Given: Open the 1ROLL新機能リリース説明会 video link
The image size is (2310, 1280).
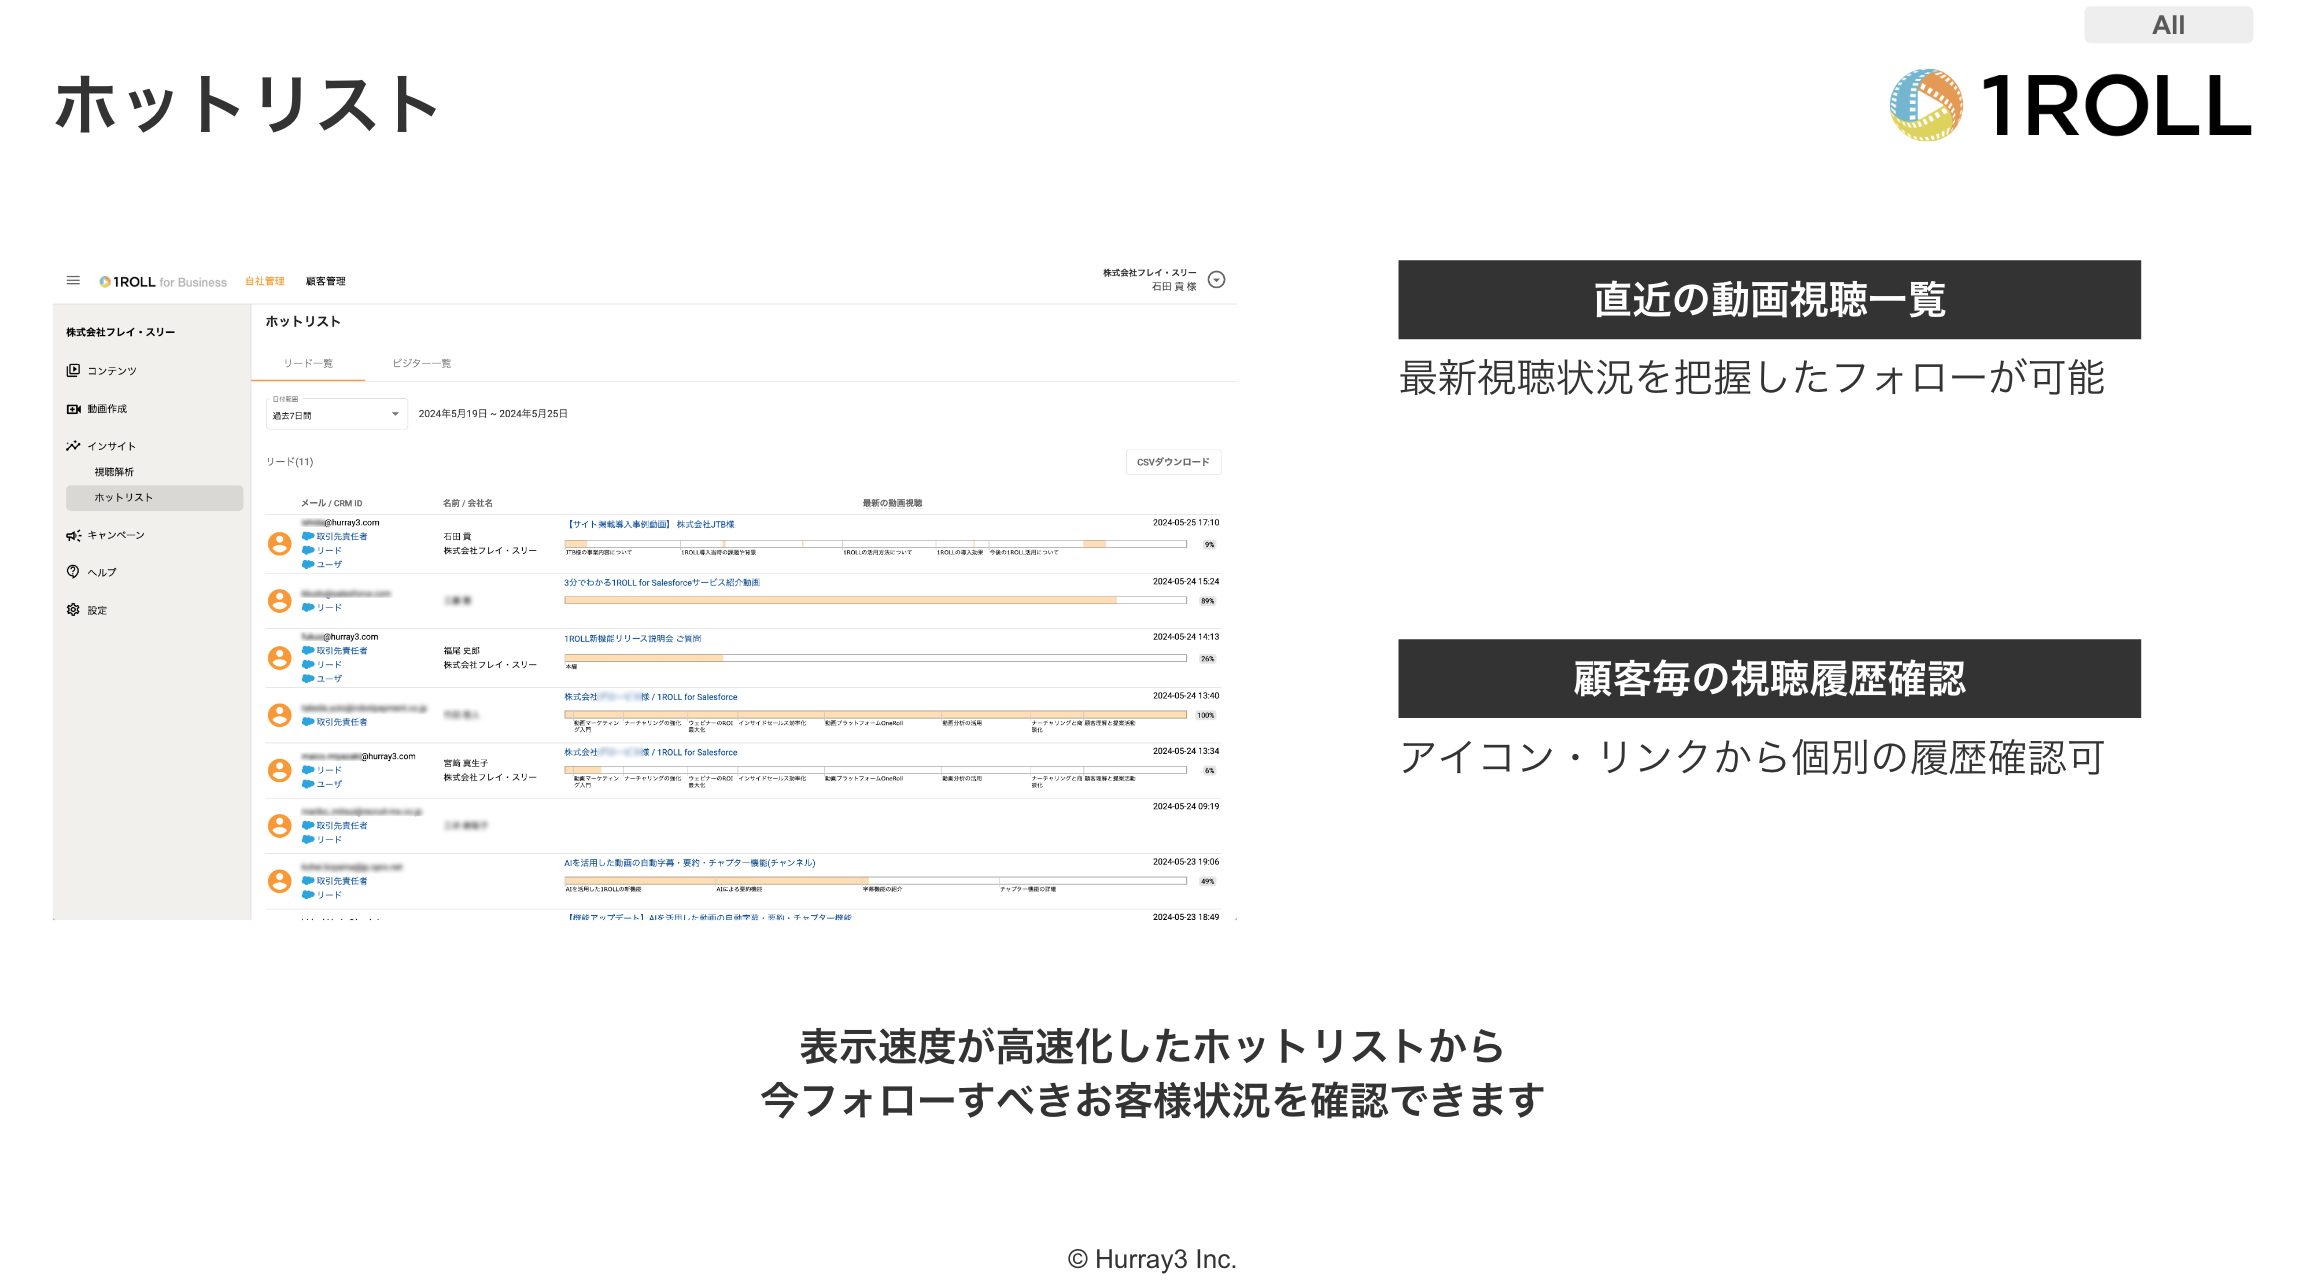Looking at the screenshot, I should coord(632,639).
